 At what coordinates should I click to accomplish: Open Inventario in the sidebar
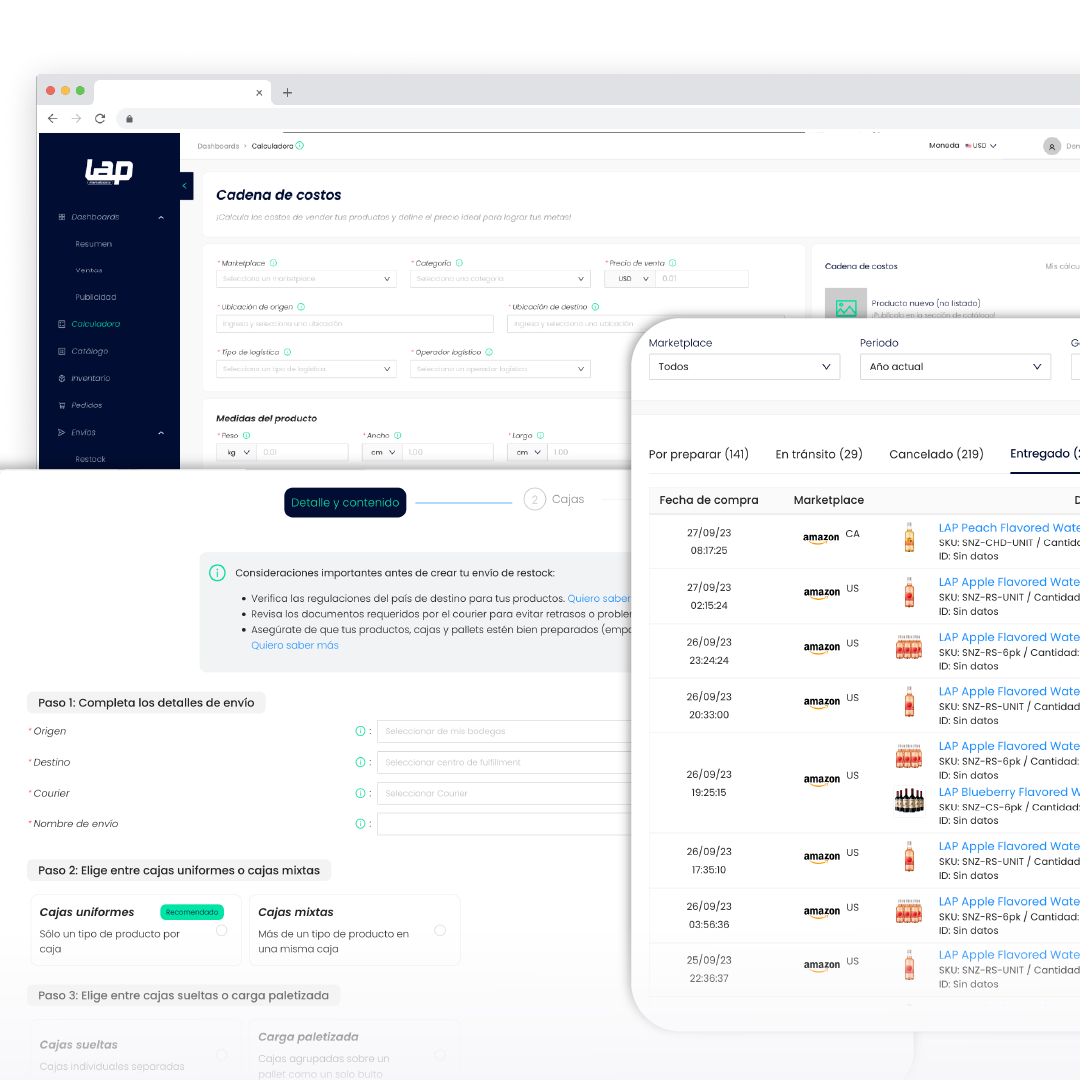click(90, 378)
